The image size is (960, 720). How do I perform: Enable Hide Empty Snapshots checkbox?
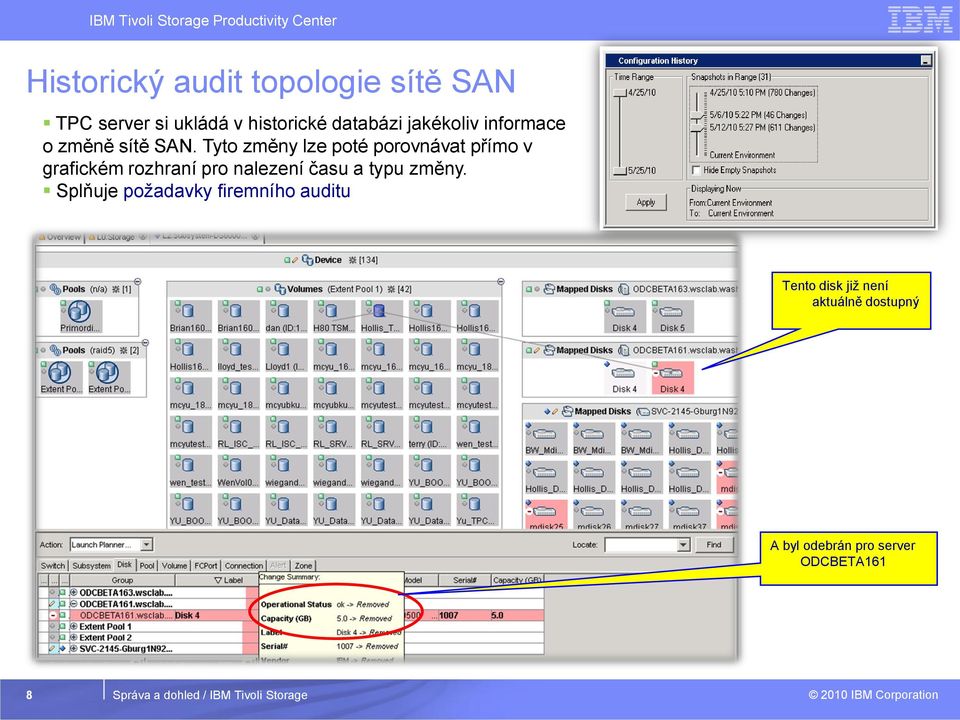(x=696, y=170)
